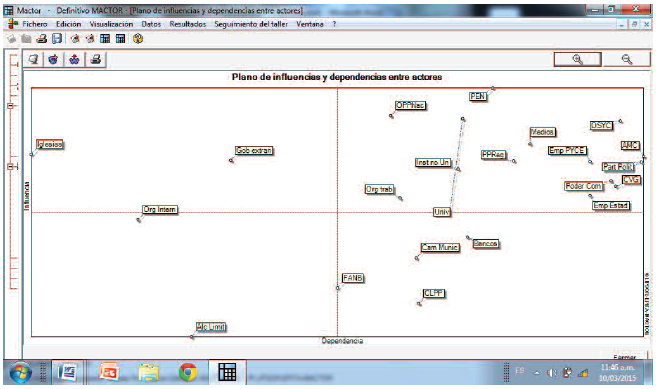Select the Alc Limit actor label

[211, 327]
